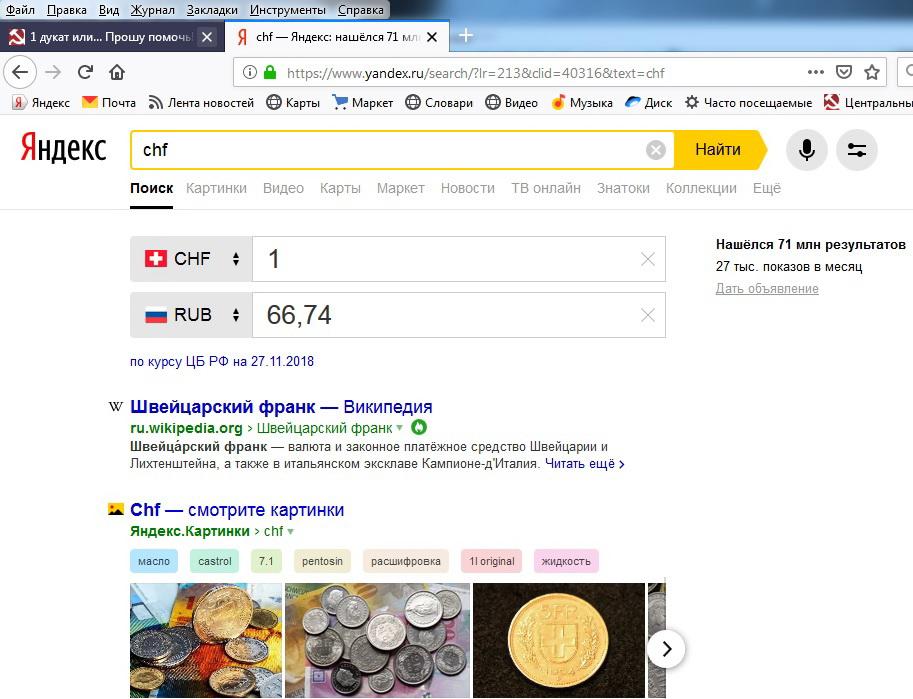Image resolution: width=913 pixels, height=699 pixels.
Task: Switch to Новости search tab
Action: [468, 188]
